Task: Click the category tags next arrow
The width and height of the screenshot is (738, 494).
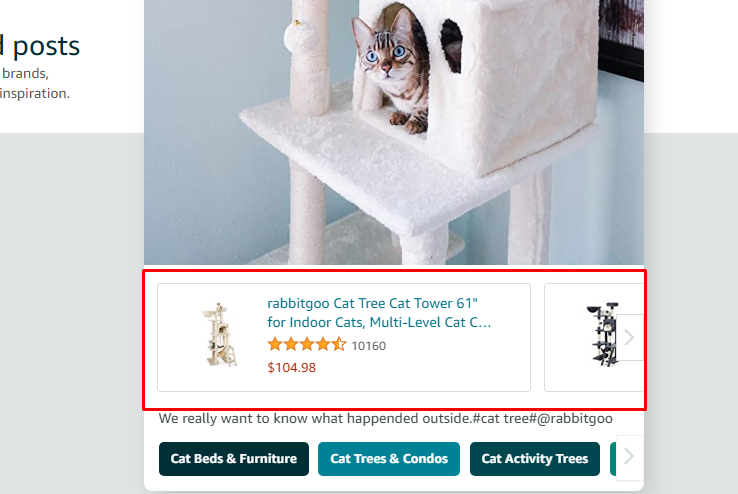Action: pyautogui.click(x=630, y=456)
